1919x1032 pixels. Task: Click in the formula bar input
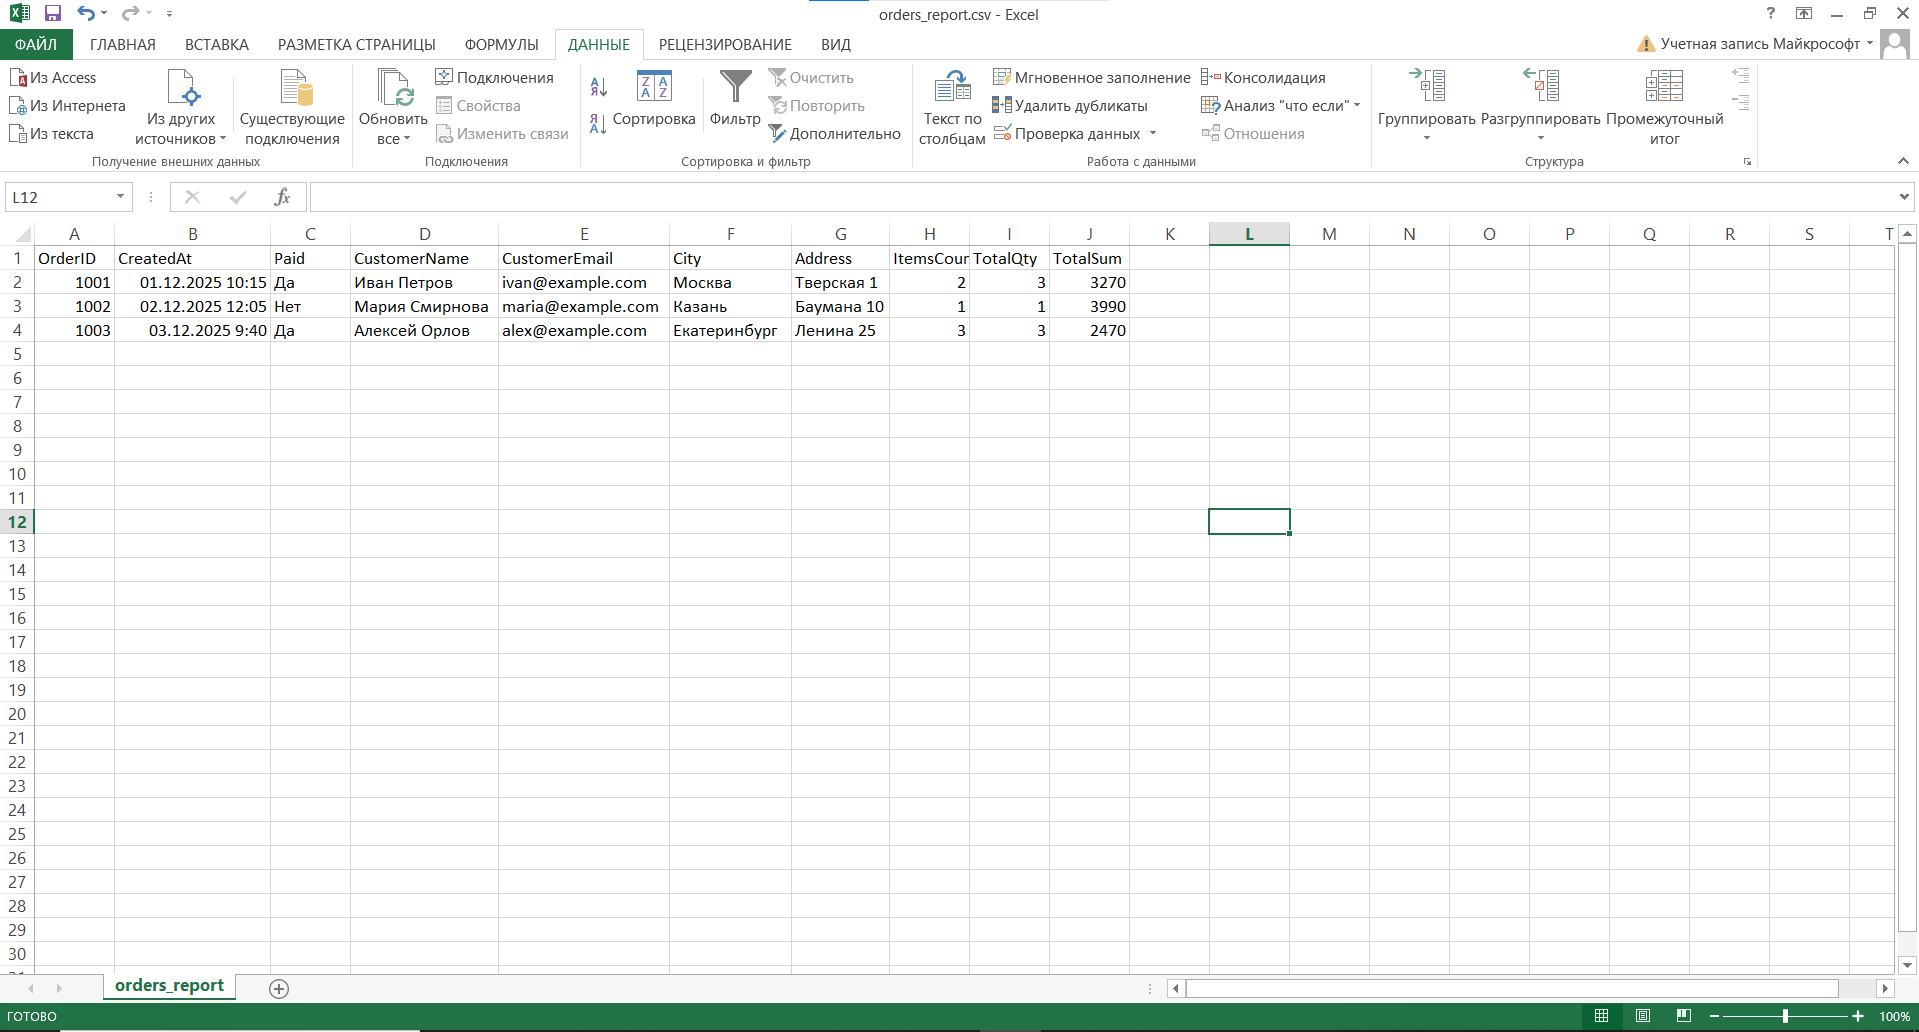(1103, 197)
